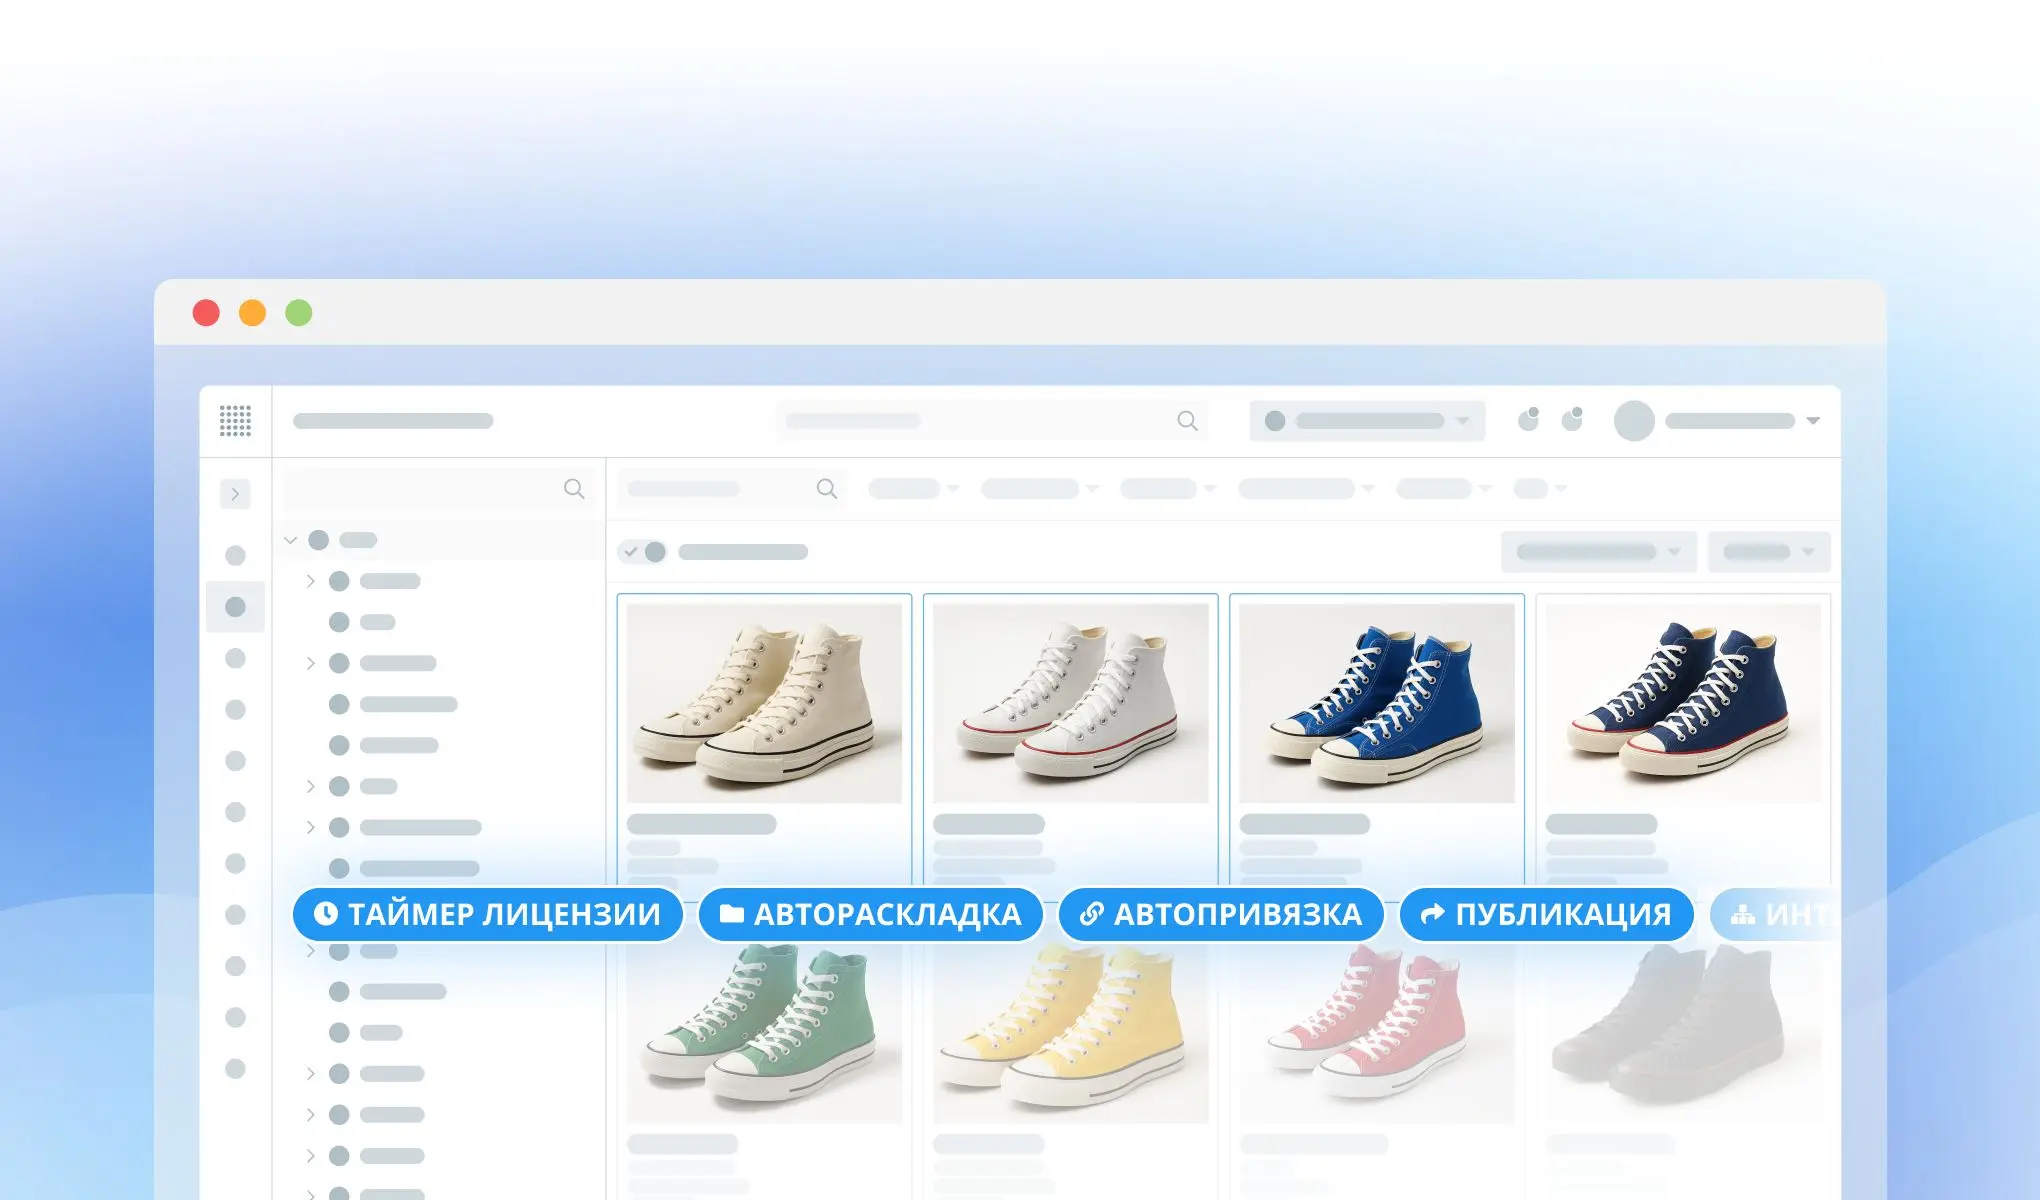Open the cream high-top sneakers thumbnail
Viewport: 2040px width, 1200px height.
[x=764, y=703]
